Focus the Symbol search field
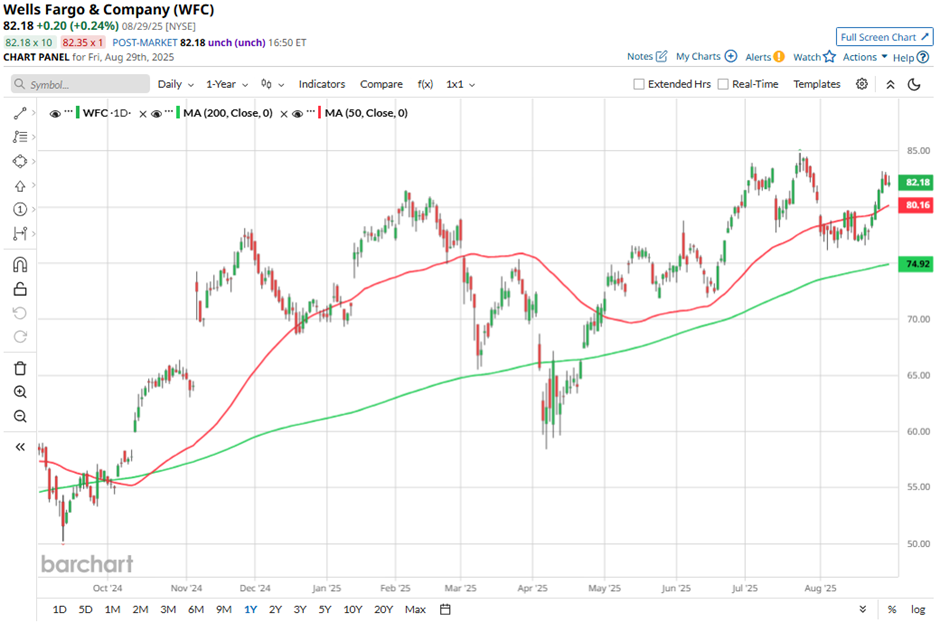 pyautogui.click(x=80, y=85)
